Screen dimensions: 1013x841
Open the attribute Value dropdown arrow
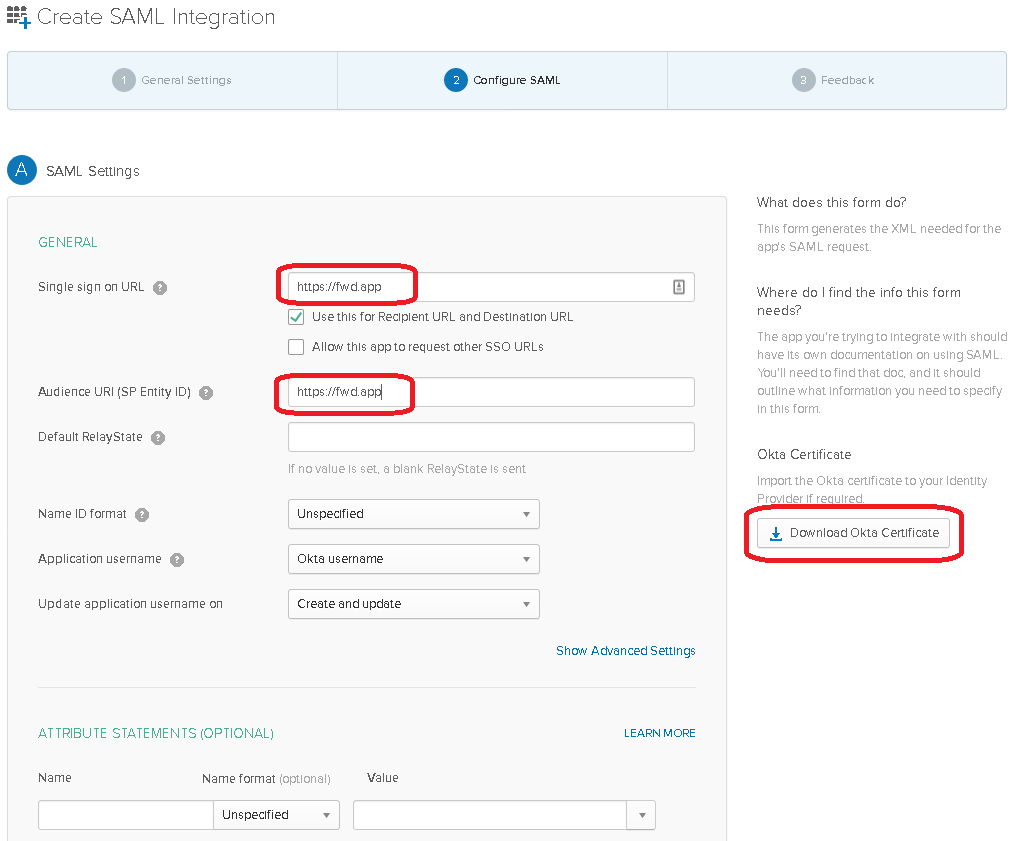click(x=642, y=815)
